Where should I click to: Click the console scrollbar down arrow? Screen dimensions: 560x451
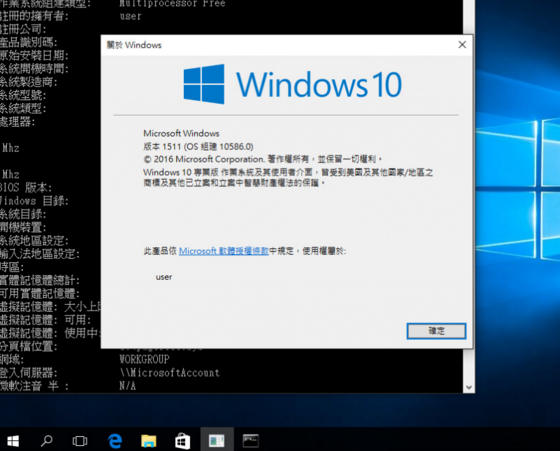click(469, 387)
